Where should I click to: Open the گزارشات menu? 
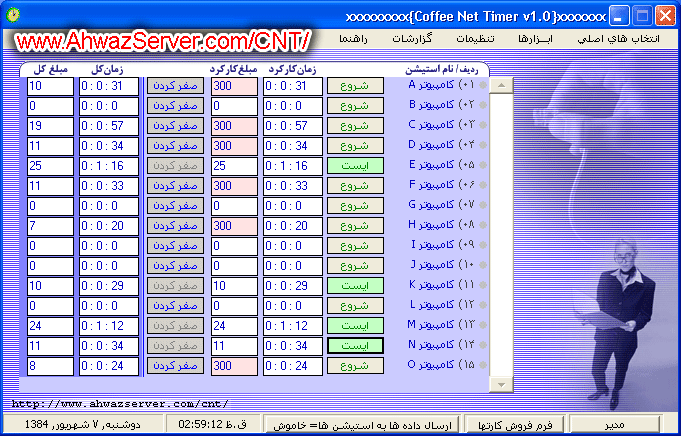pyautogui.click(x=412, y=39)
